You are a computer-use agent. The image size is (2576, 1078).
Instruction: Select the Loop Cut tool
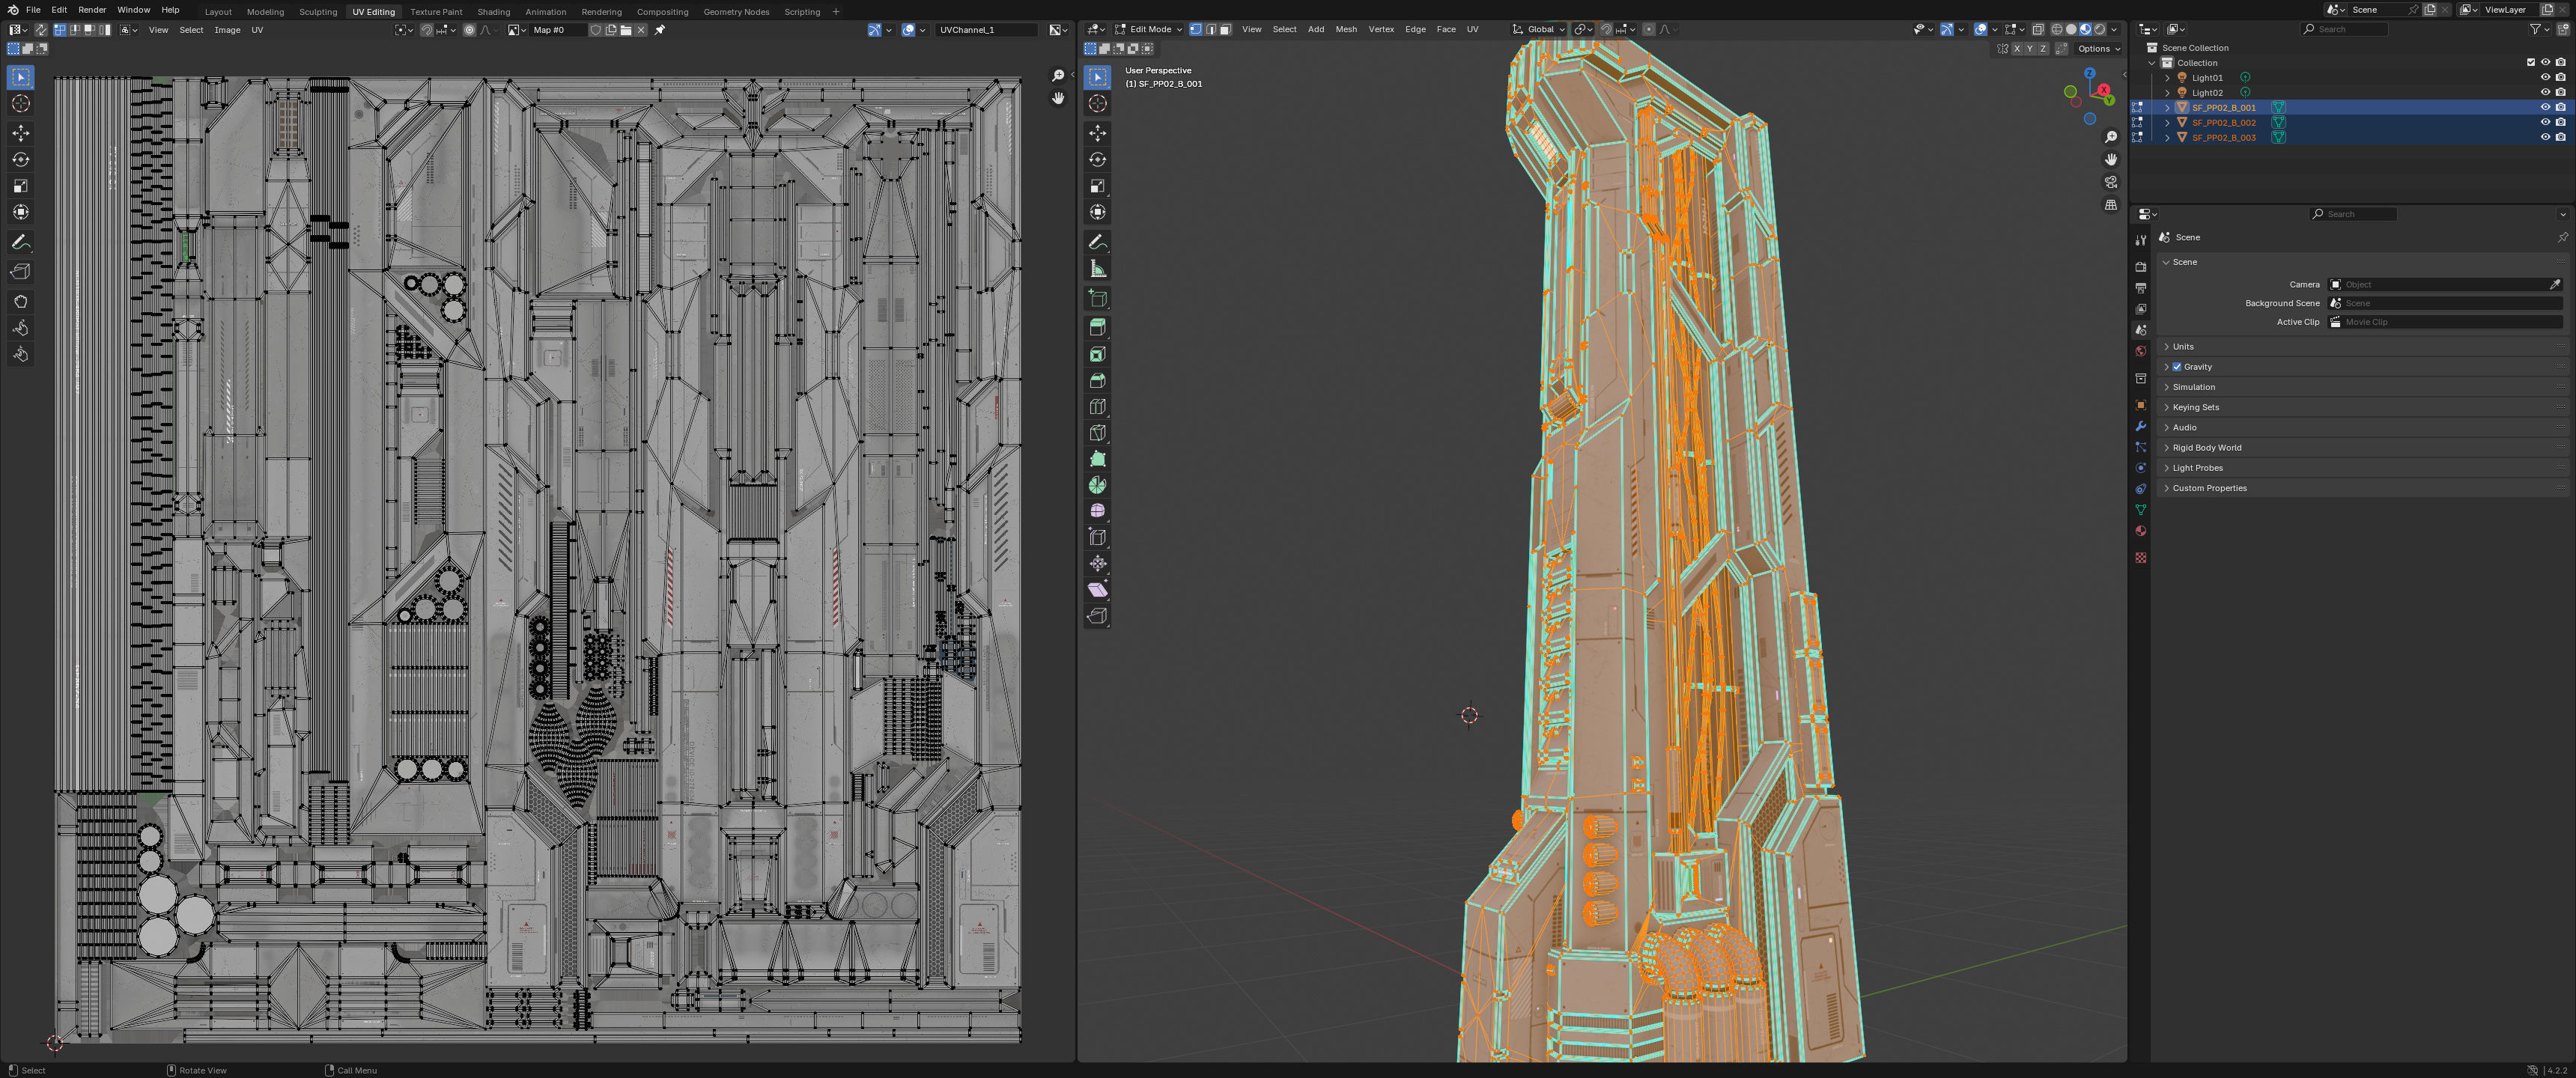pos(1097,407)
